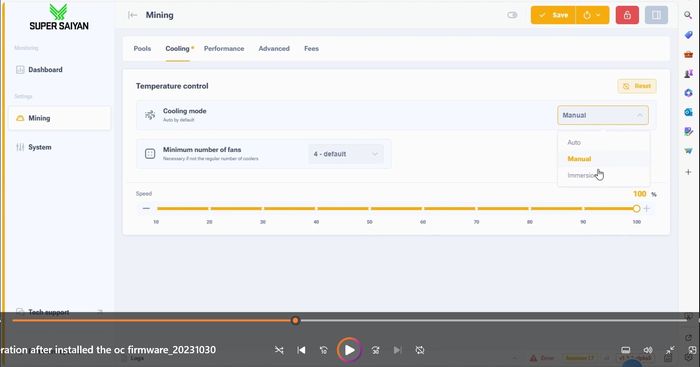Mute the video player volume icon
Image resolution: width=700 pixels, height=367 pixels.
648,350
